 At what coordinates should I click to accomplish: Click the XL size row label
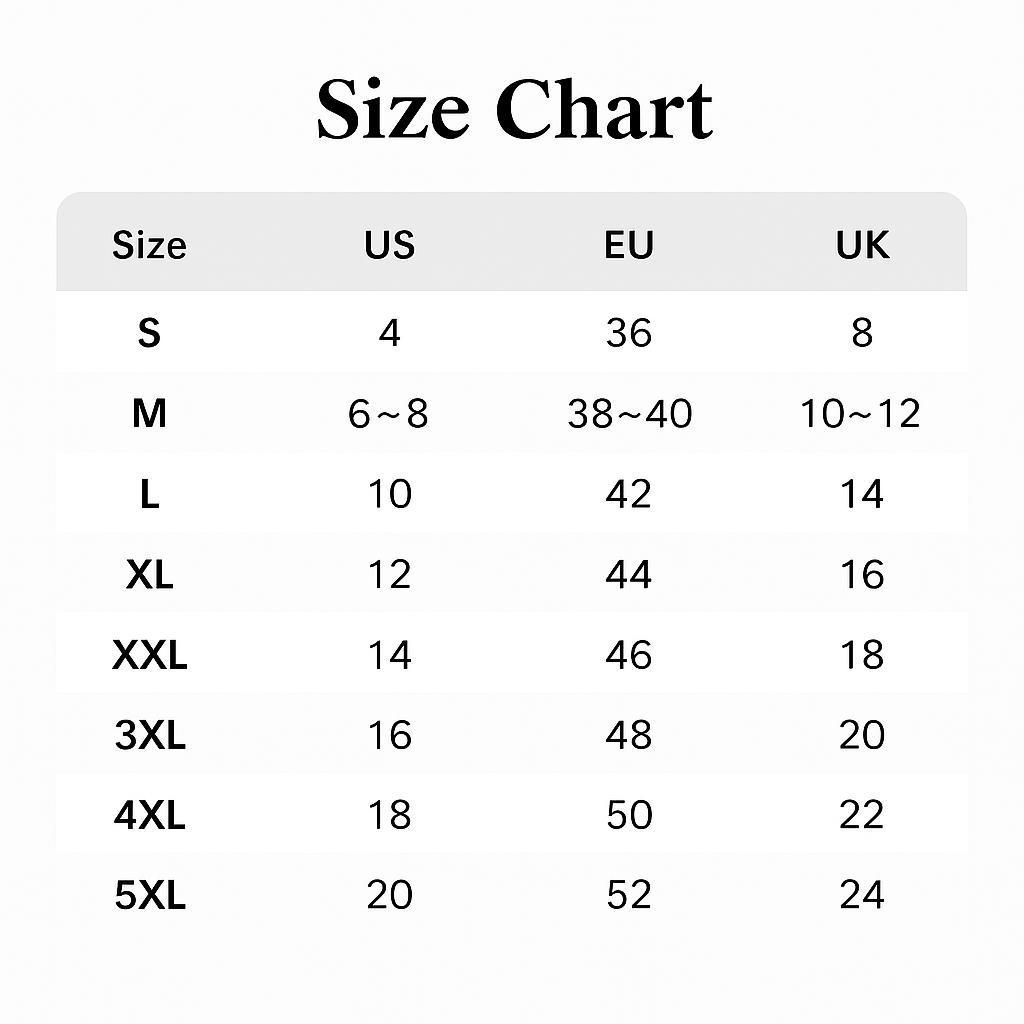[149, 574]
